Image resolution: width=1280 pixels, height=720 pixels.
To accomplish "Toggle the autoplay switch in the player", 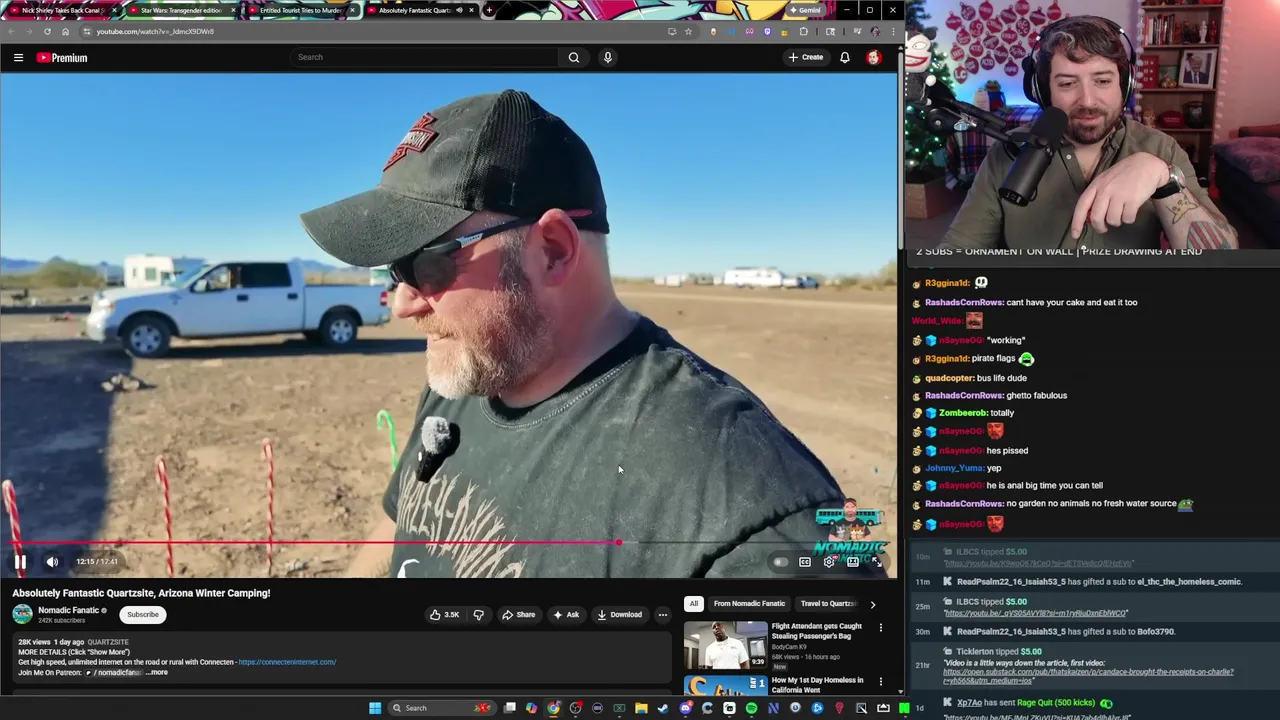I will tap(780, 562).
